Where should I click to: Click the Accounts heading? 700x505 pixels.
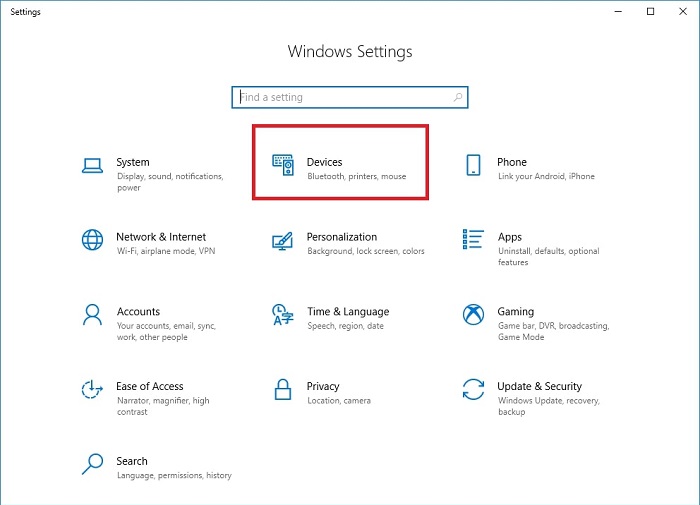[x=138, y=311]
